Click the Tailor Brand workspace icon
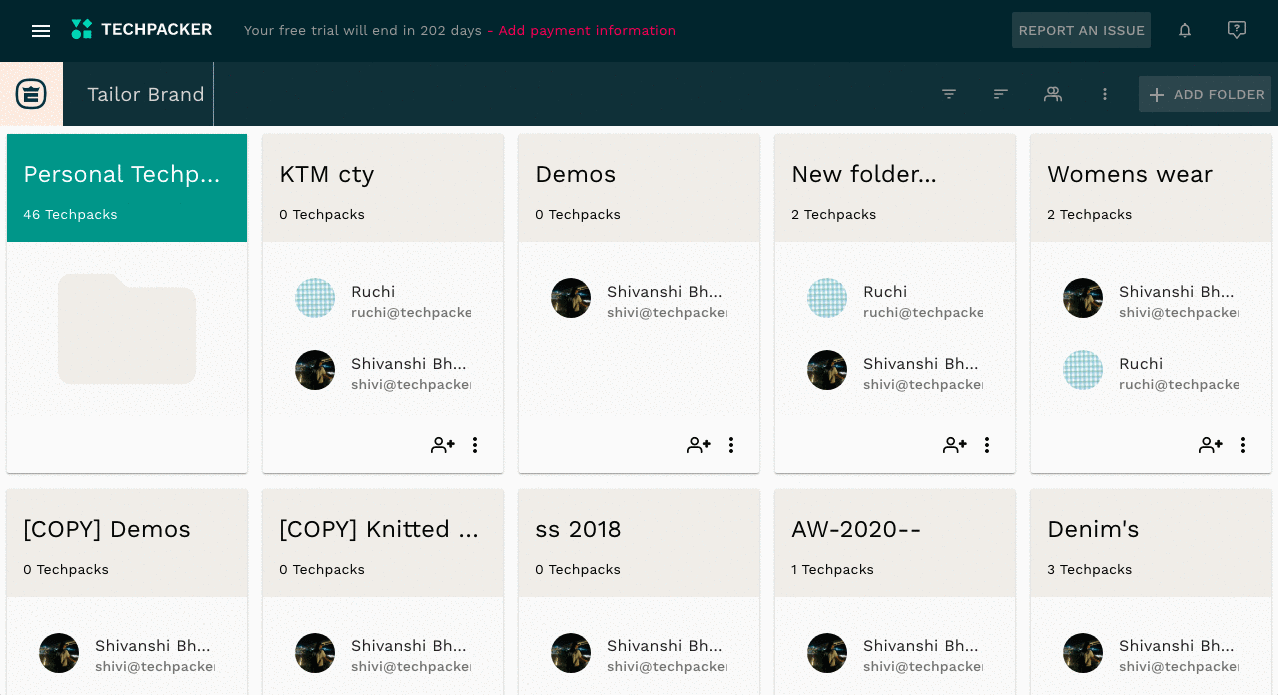Image resolution: width=1278 pixels, height=695 pixels. (x=32, y=94)
